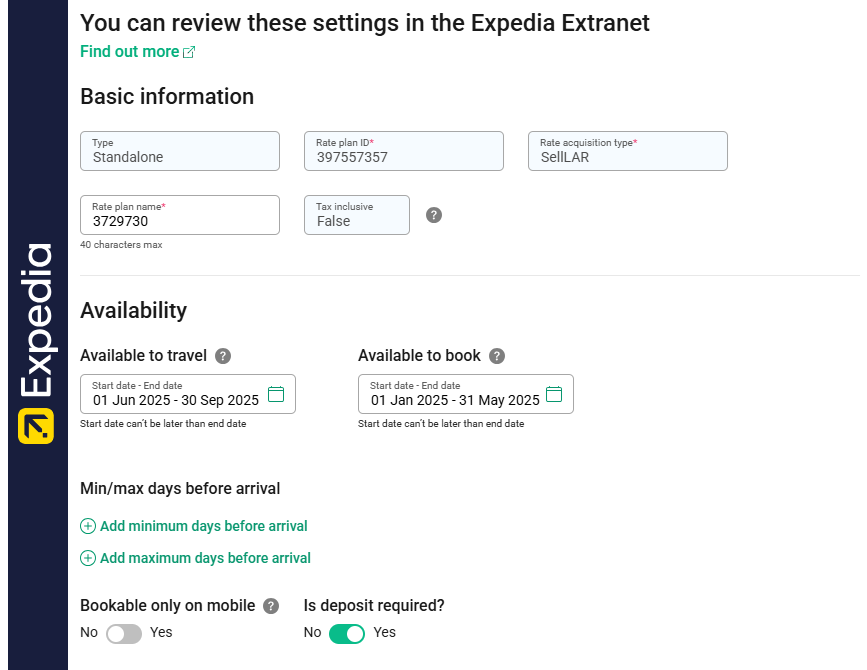Screen dimensions: 867x670
Task: Click the Rate plan ID field
Action: (404, 156)
